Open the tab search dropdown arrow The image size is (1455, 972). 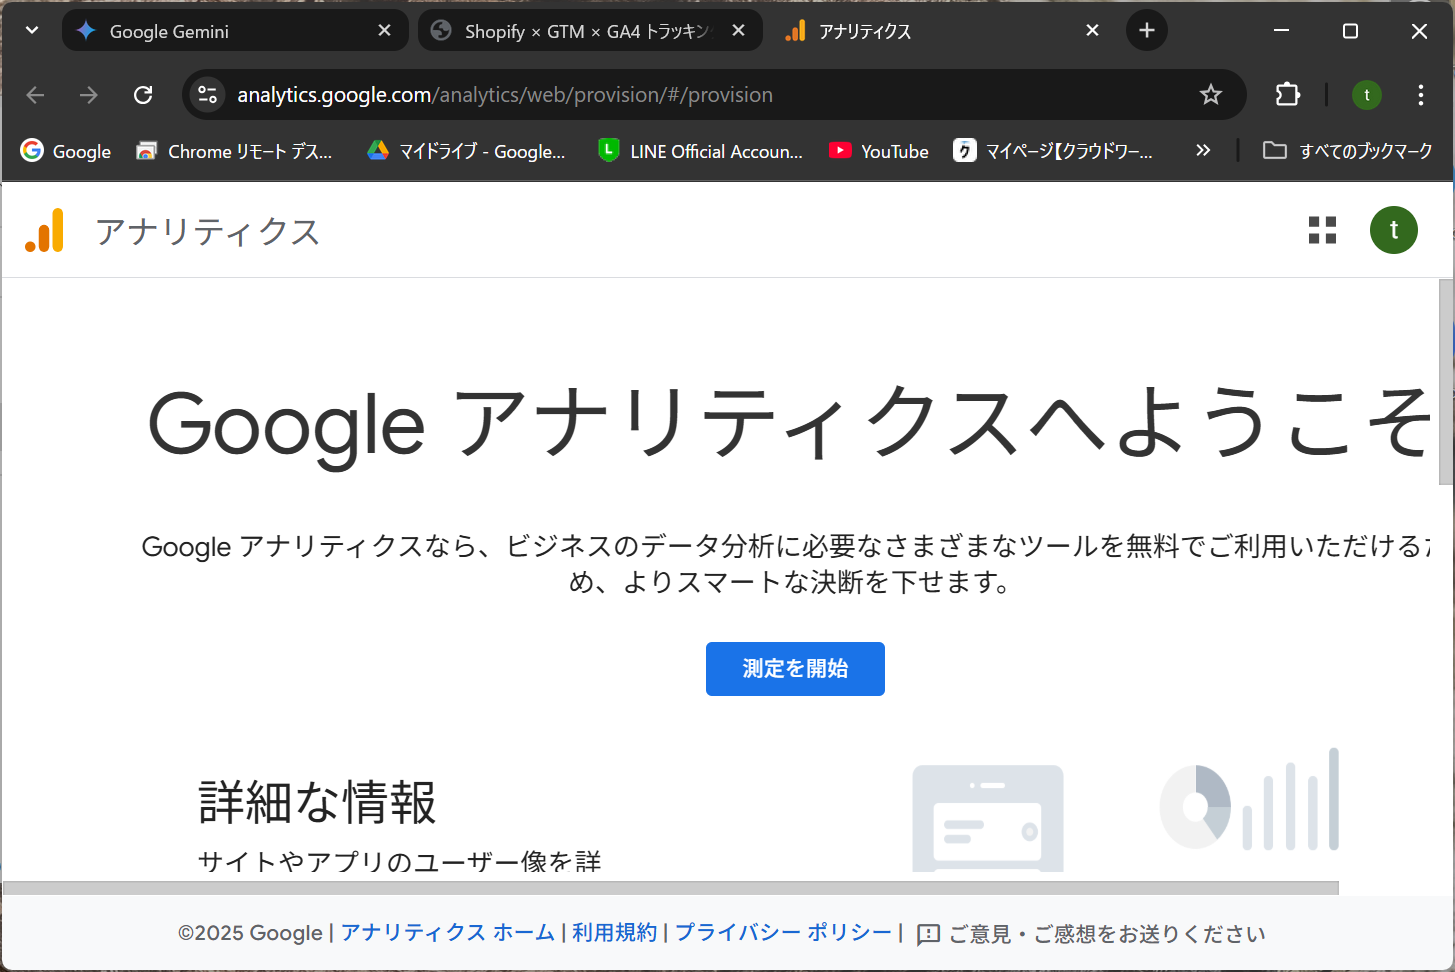(32, 31)
